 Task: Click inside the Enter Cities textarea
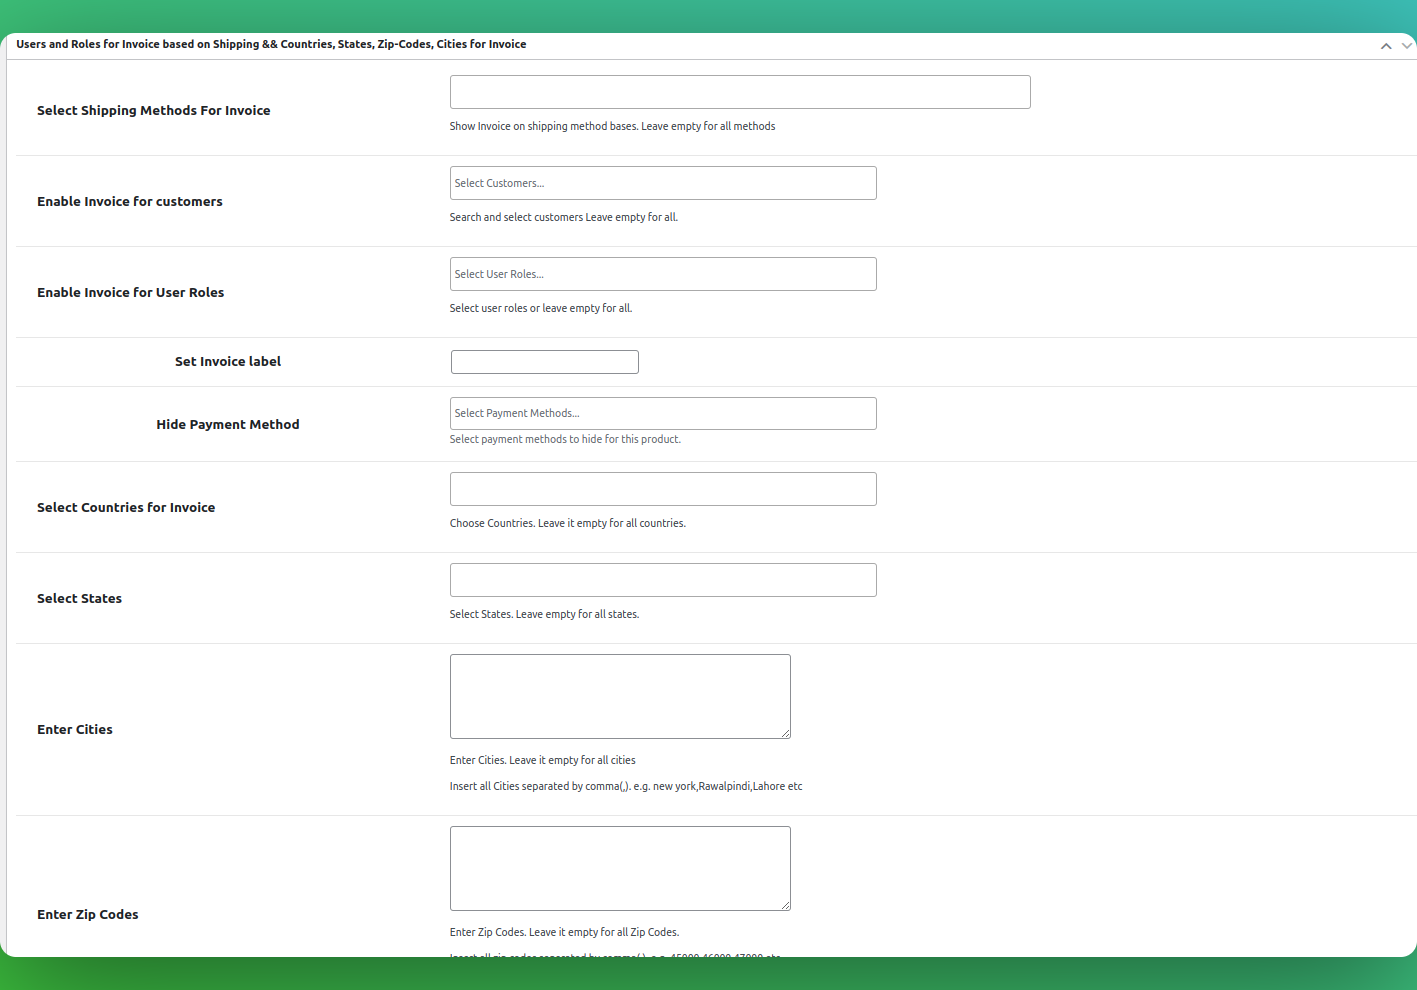pos(620,696)
